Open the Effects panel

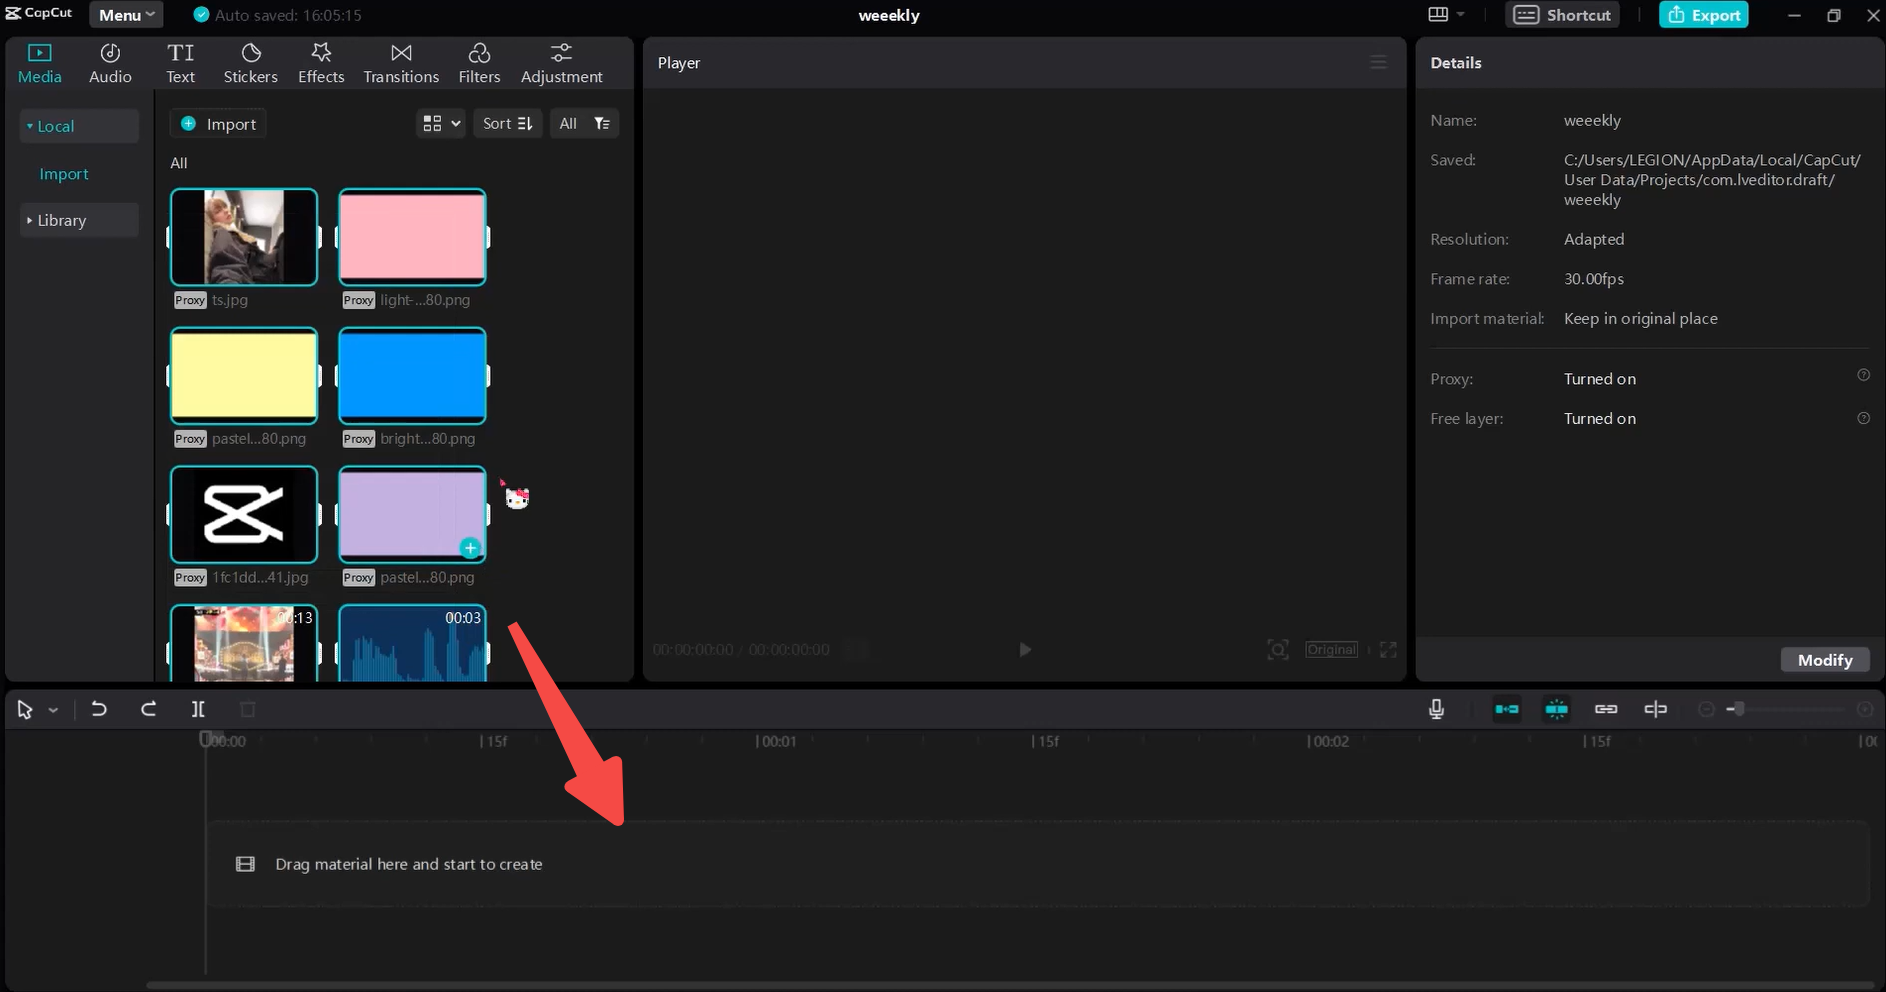pyautogui.click(x=320, y=62)
